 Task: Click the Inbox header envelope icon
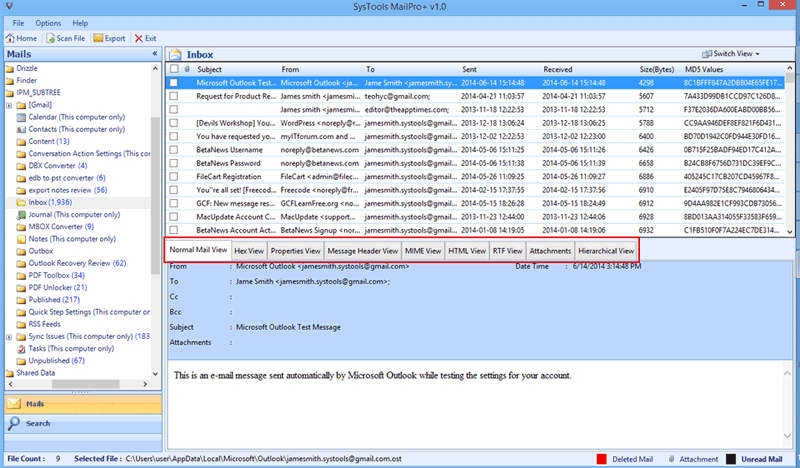click(175, 54)
